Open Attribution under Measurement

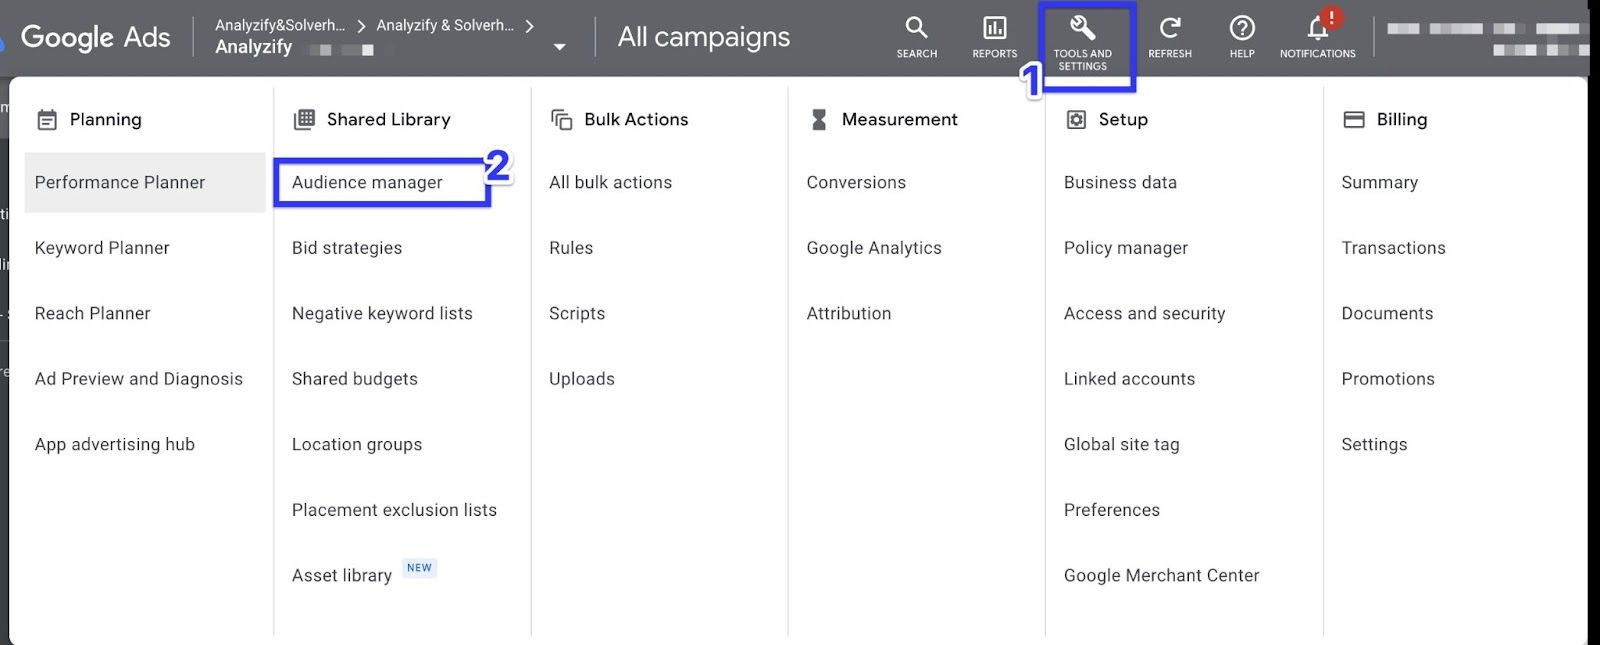(x=849, y=313)
